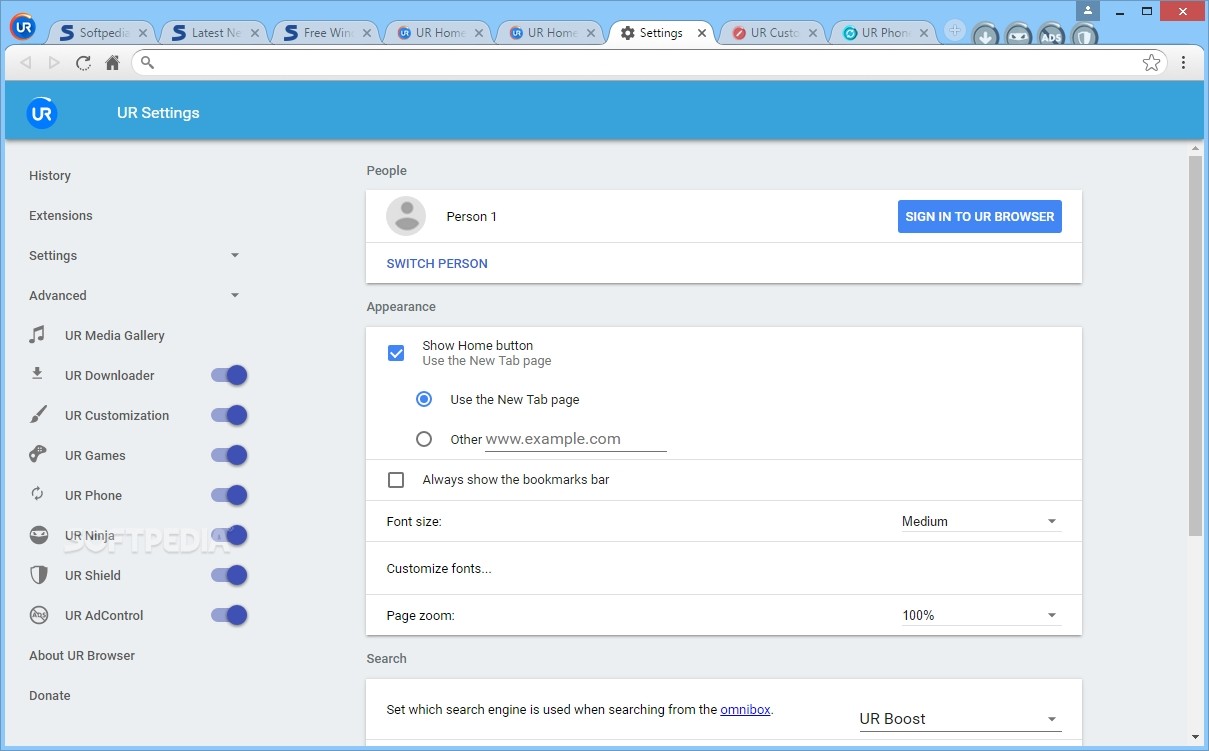Open the Font size Medium dropdown

(x=981, y=521)
